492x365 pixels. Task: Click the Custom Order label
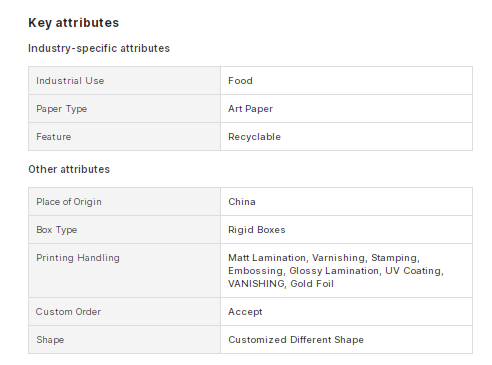coord(68,312)
